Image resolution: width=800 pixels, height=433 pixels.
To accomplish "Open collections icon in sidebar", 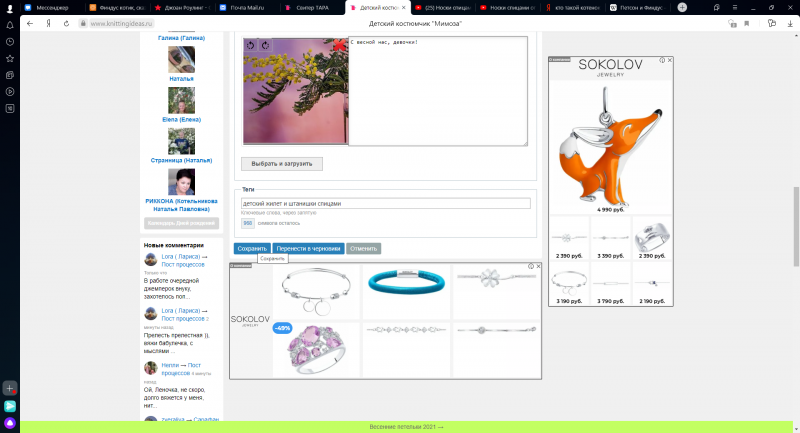I will [x=10, y=75].
